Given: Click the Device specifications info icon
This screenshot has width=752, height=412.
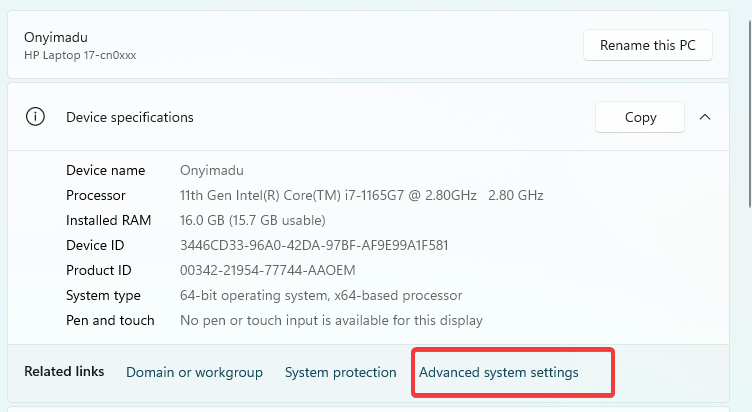Looking at the screenshot, I should 35,117.
